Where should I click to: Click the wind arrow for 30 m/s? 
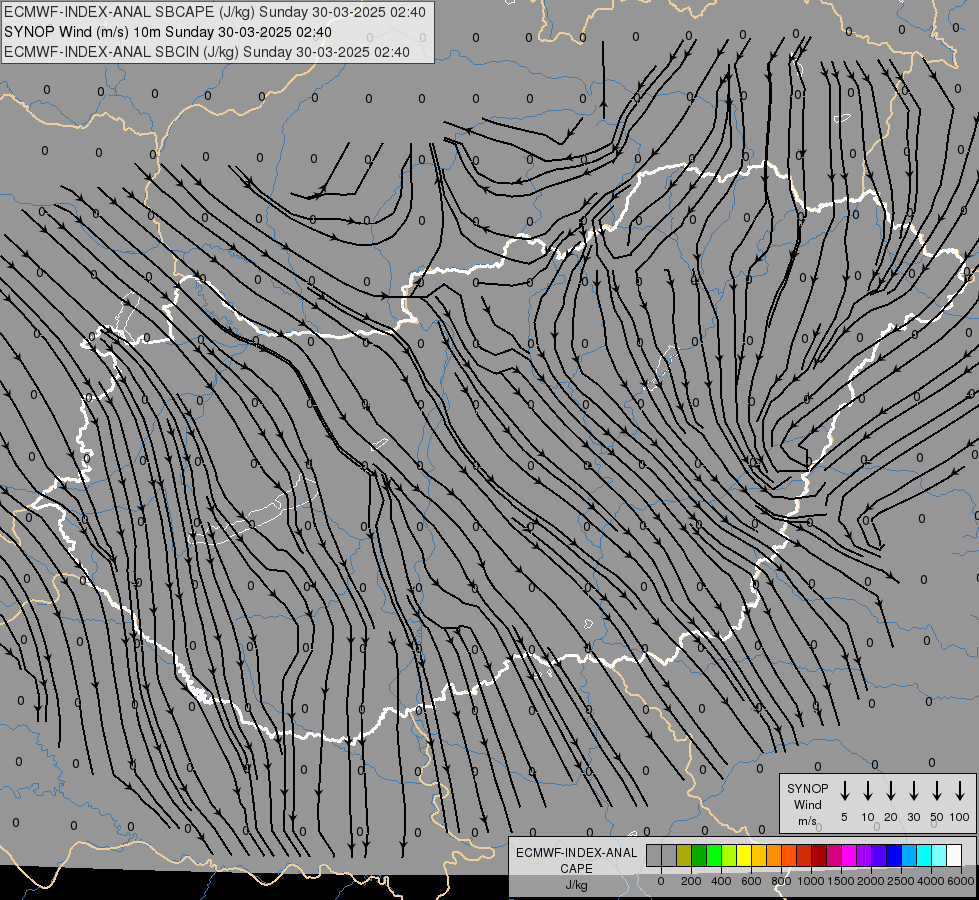913,791
